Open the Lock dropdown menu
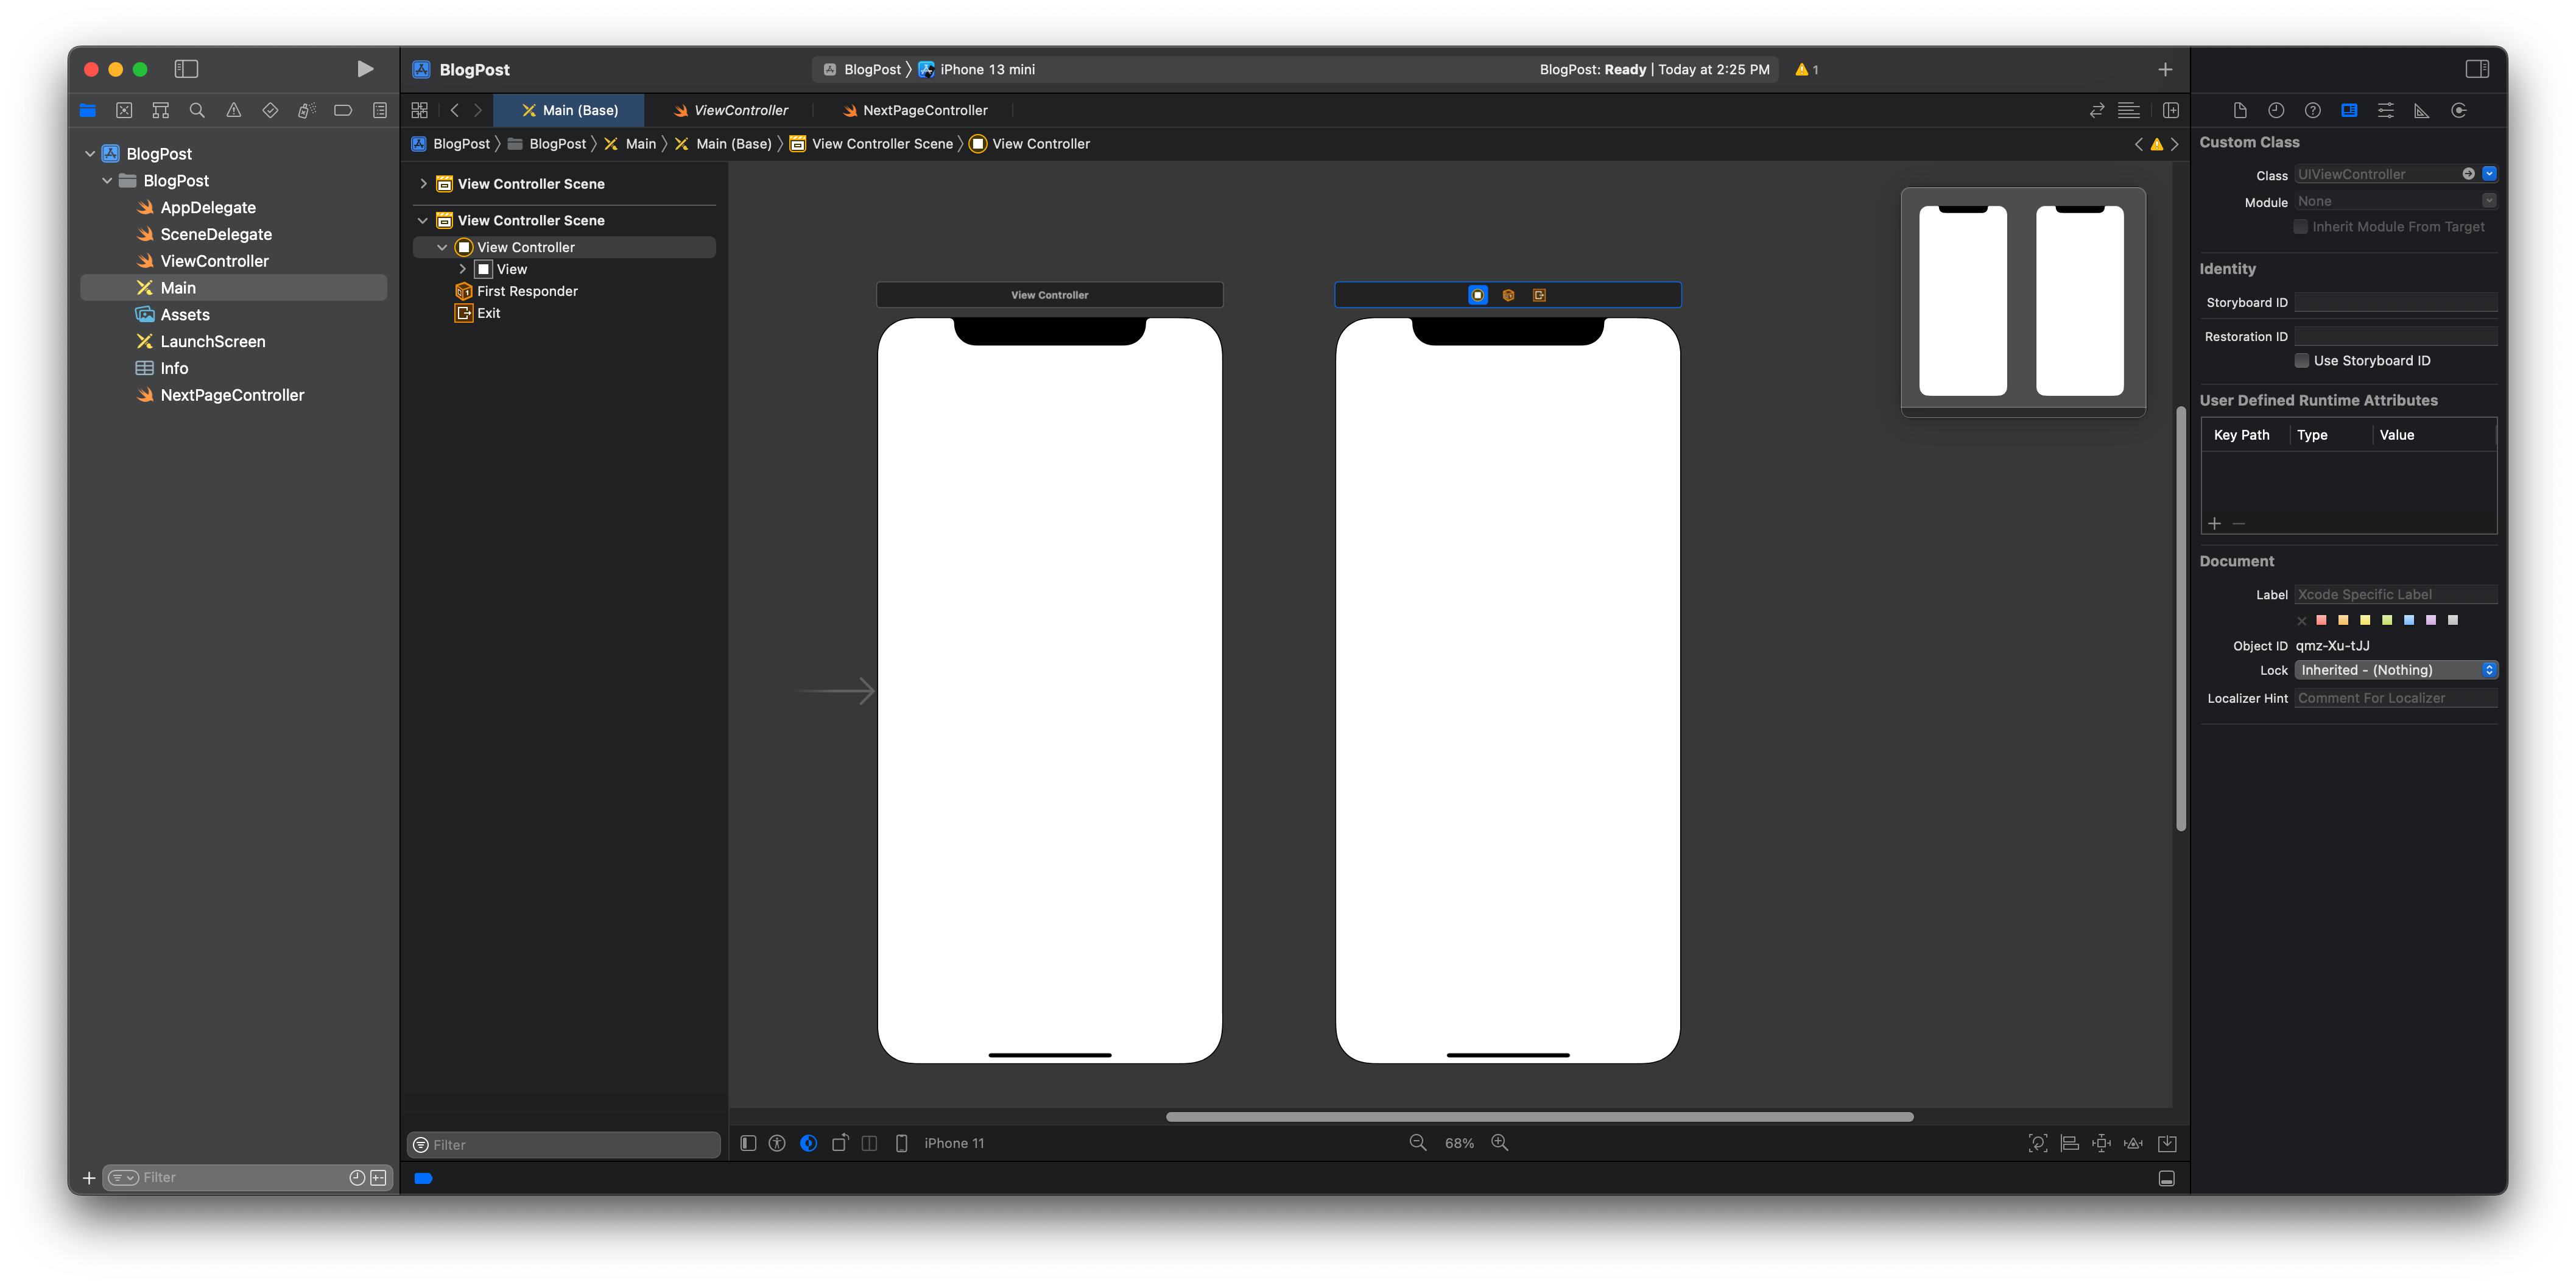 2395,670
